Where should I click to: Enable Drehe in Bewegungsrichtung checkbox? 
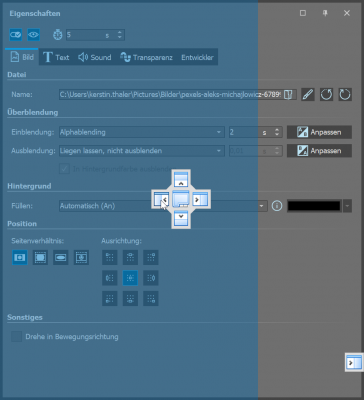[17, 337]
